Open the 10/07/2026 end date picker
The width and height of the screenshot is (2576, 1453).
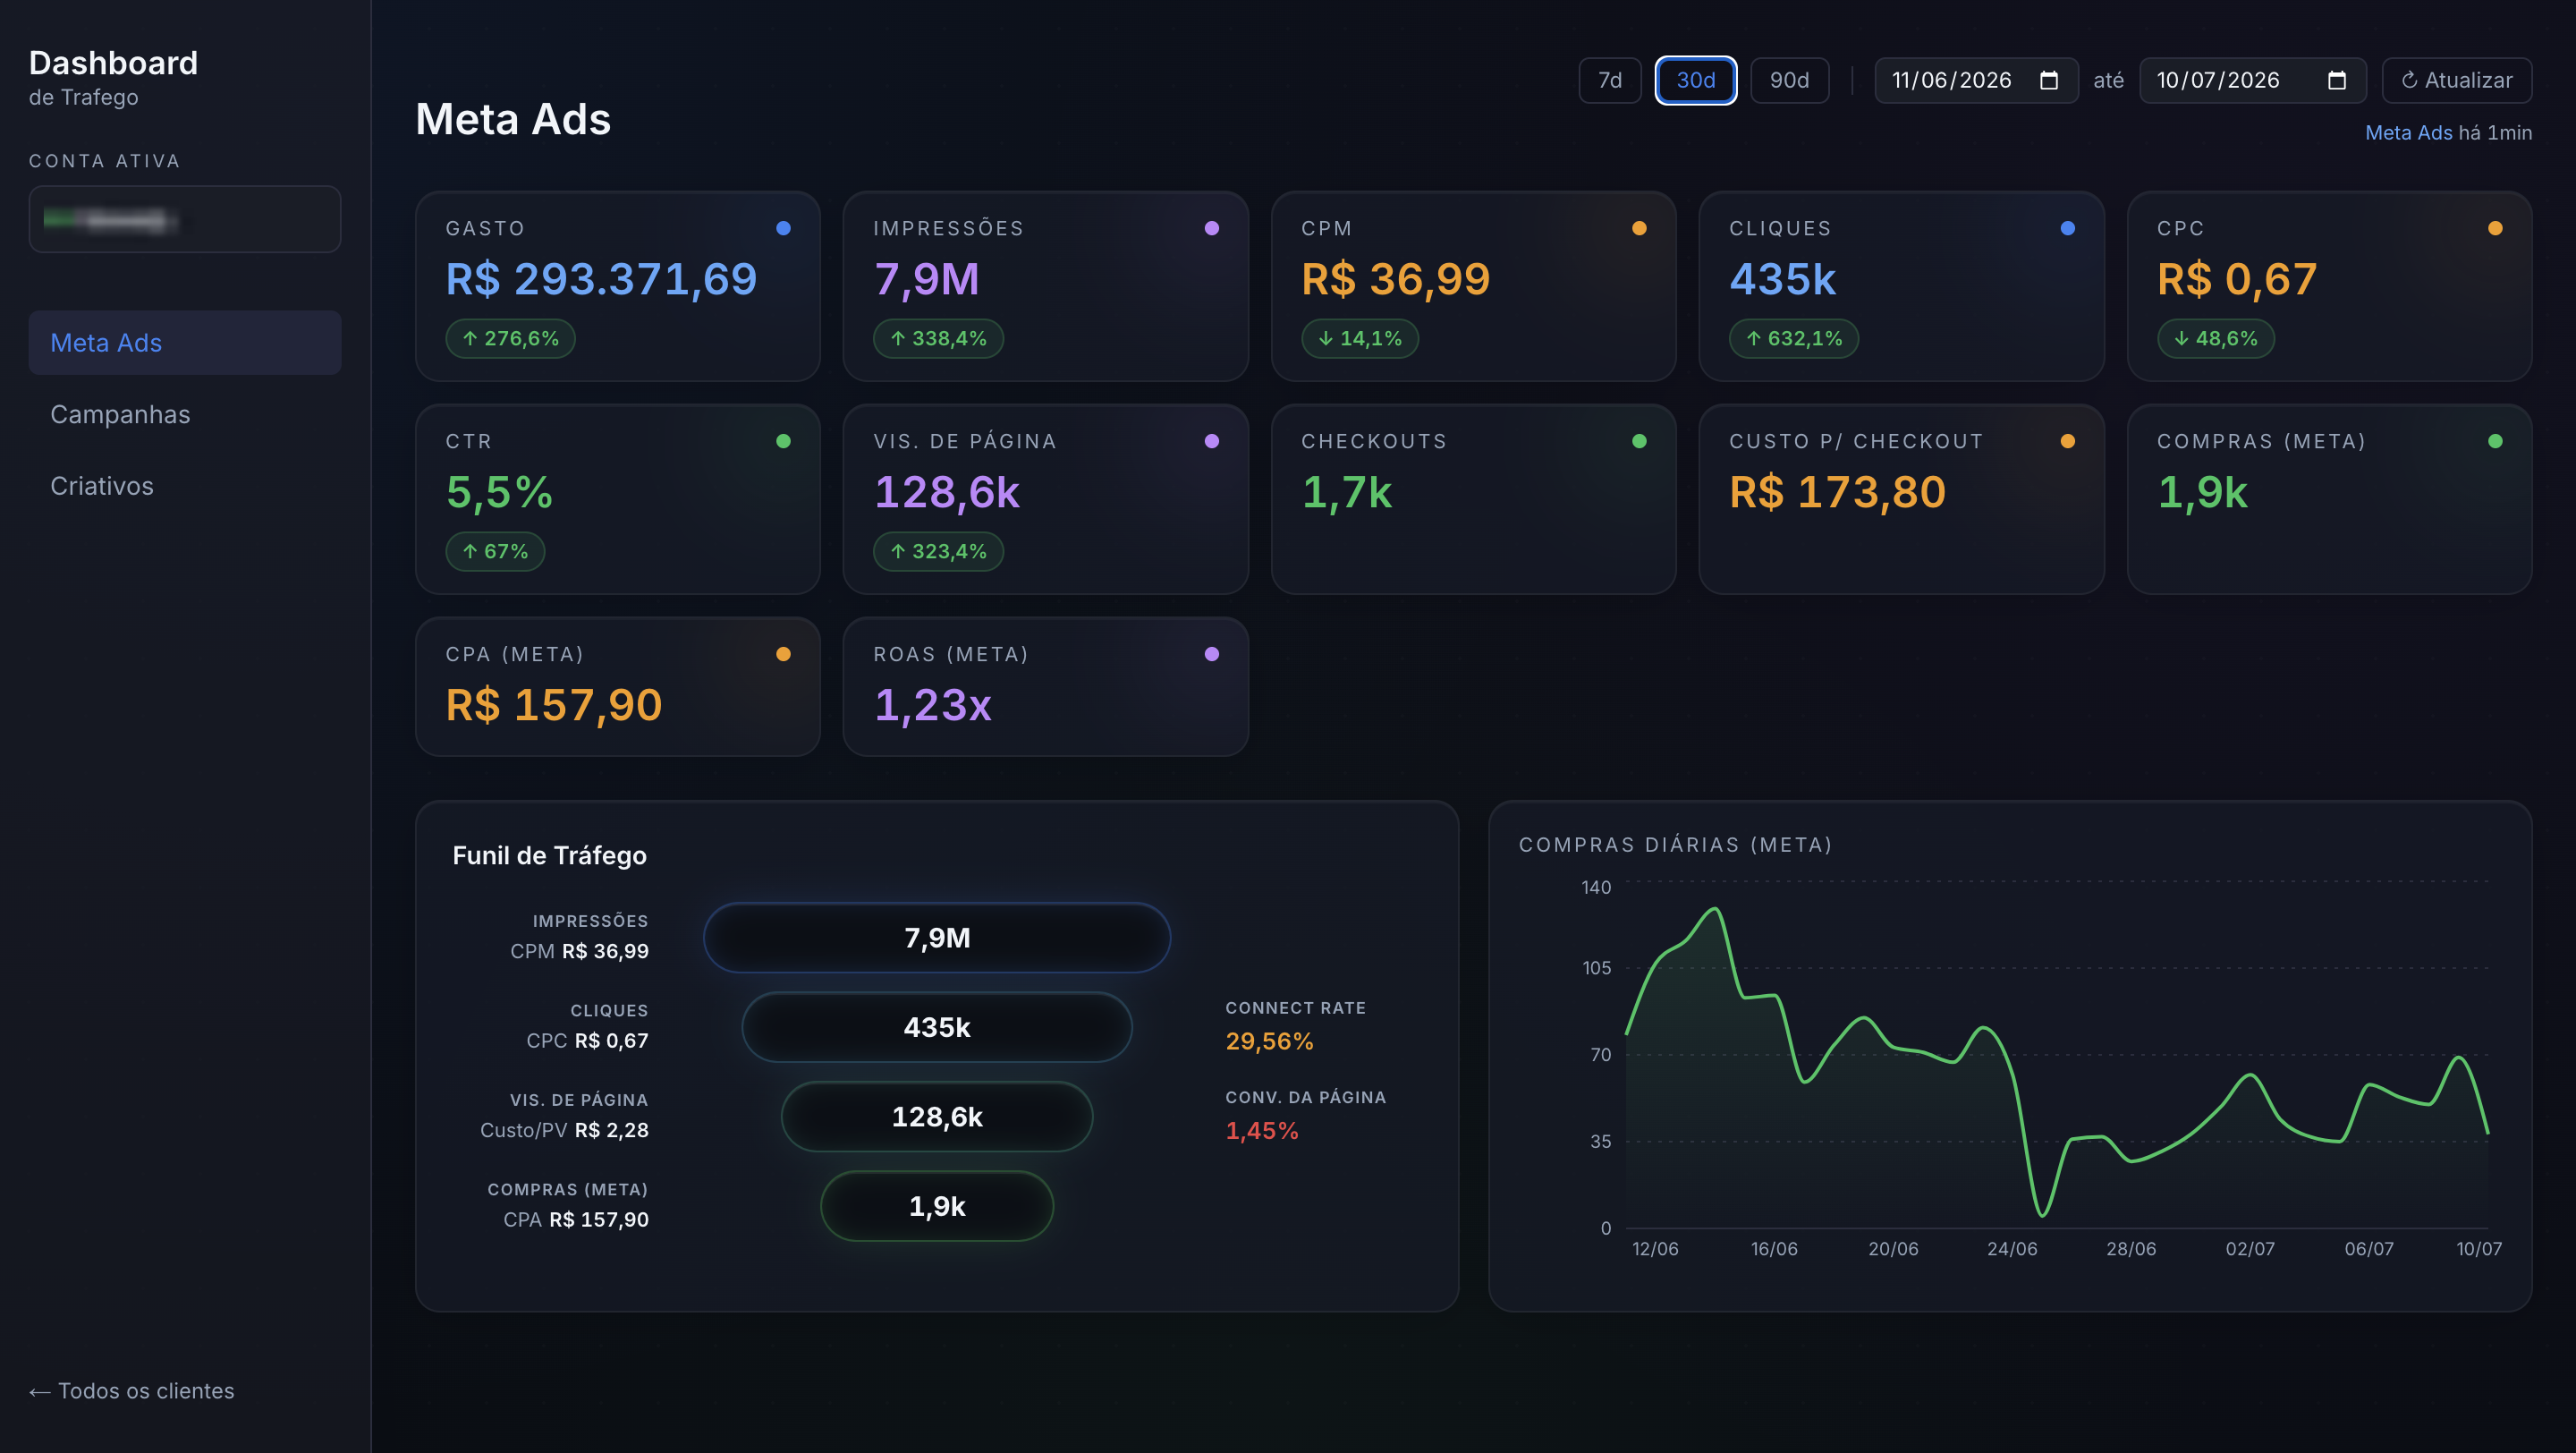[2252, 80]
